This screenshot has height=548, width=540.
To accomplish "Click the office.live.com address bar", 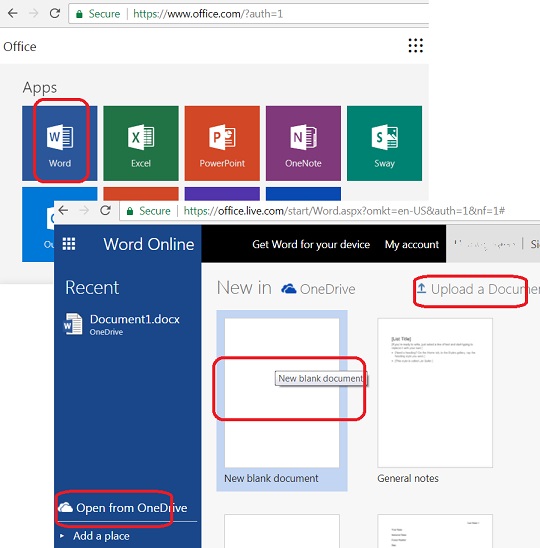I will point(330,211).
